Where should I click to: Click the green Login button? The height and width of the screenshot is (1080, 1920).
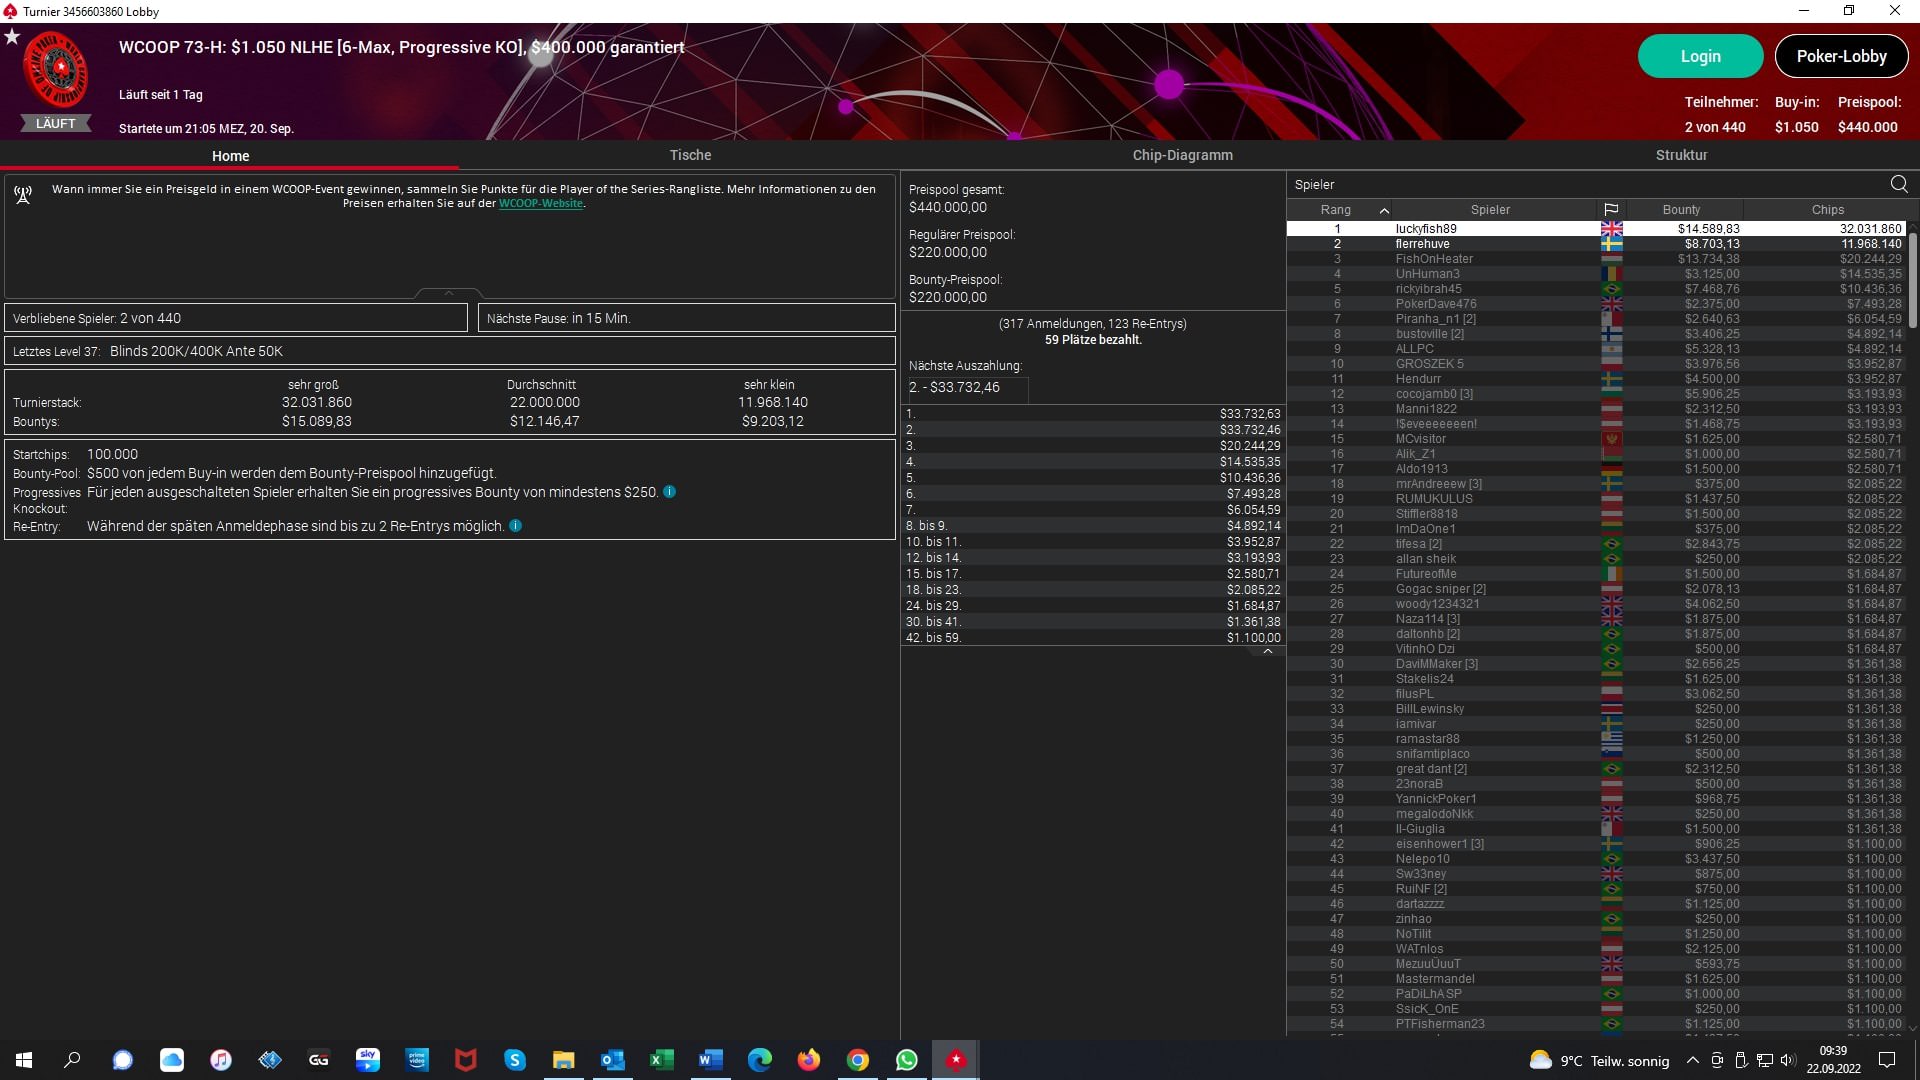pyautogui.click(x=1700, y=56)
